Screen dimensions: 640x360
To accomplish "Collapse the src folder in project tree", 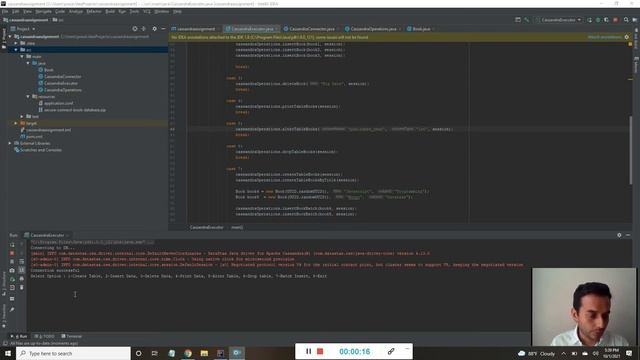I will [x=16, y=50].
